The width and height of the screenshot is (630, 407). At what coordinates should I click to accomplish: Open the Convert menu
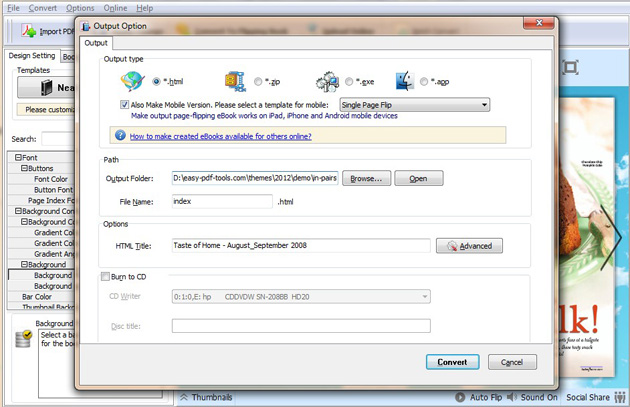point(43,8)
